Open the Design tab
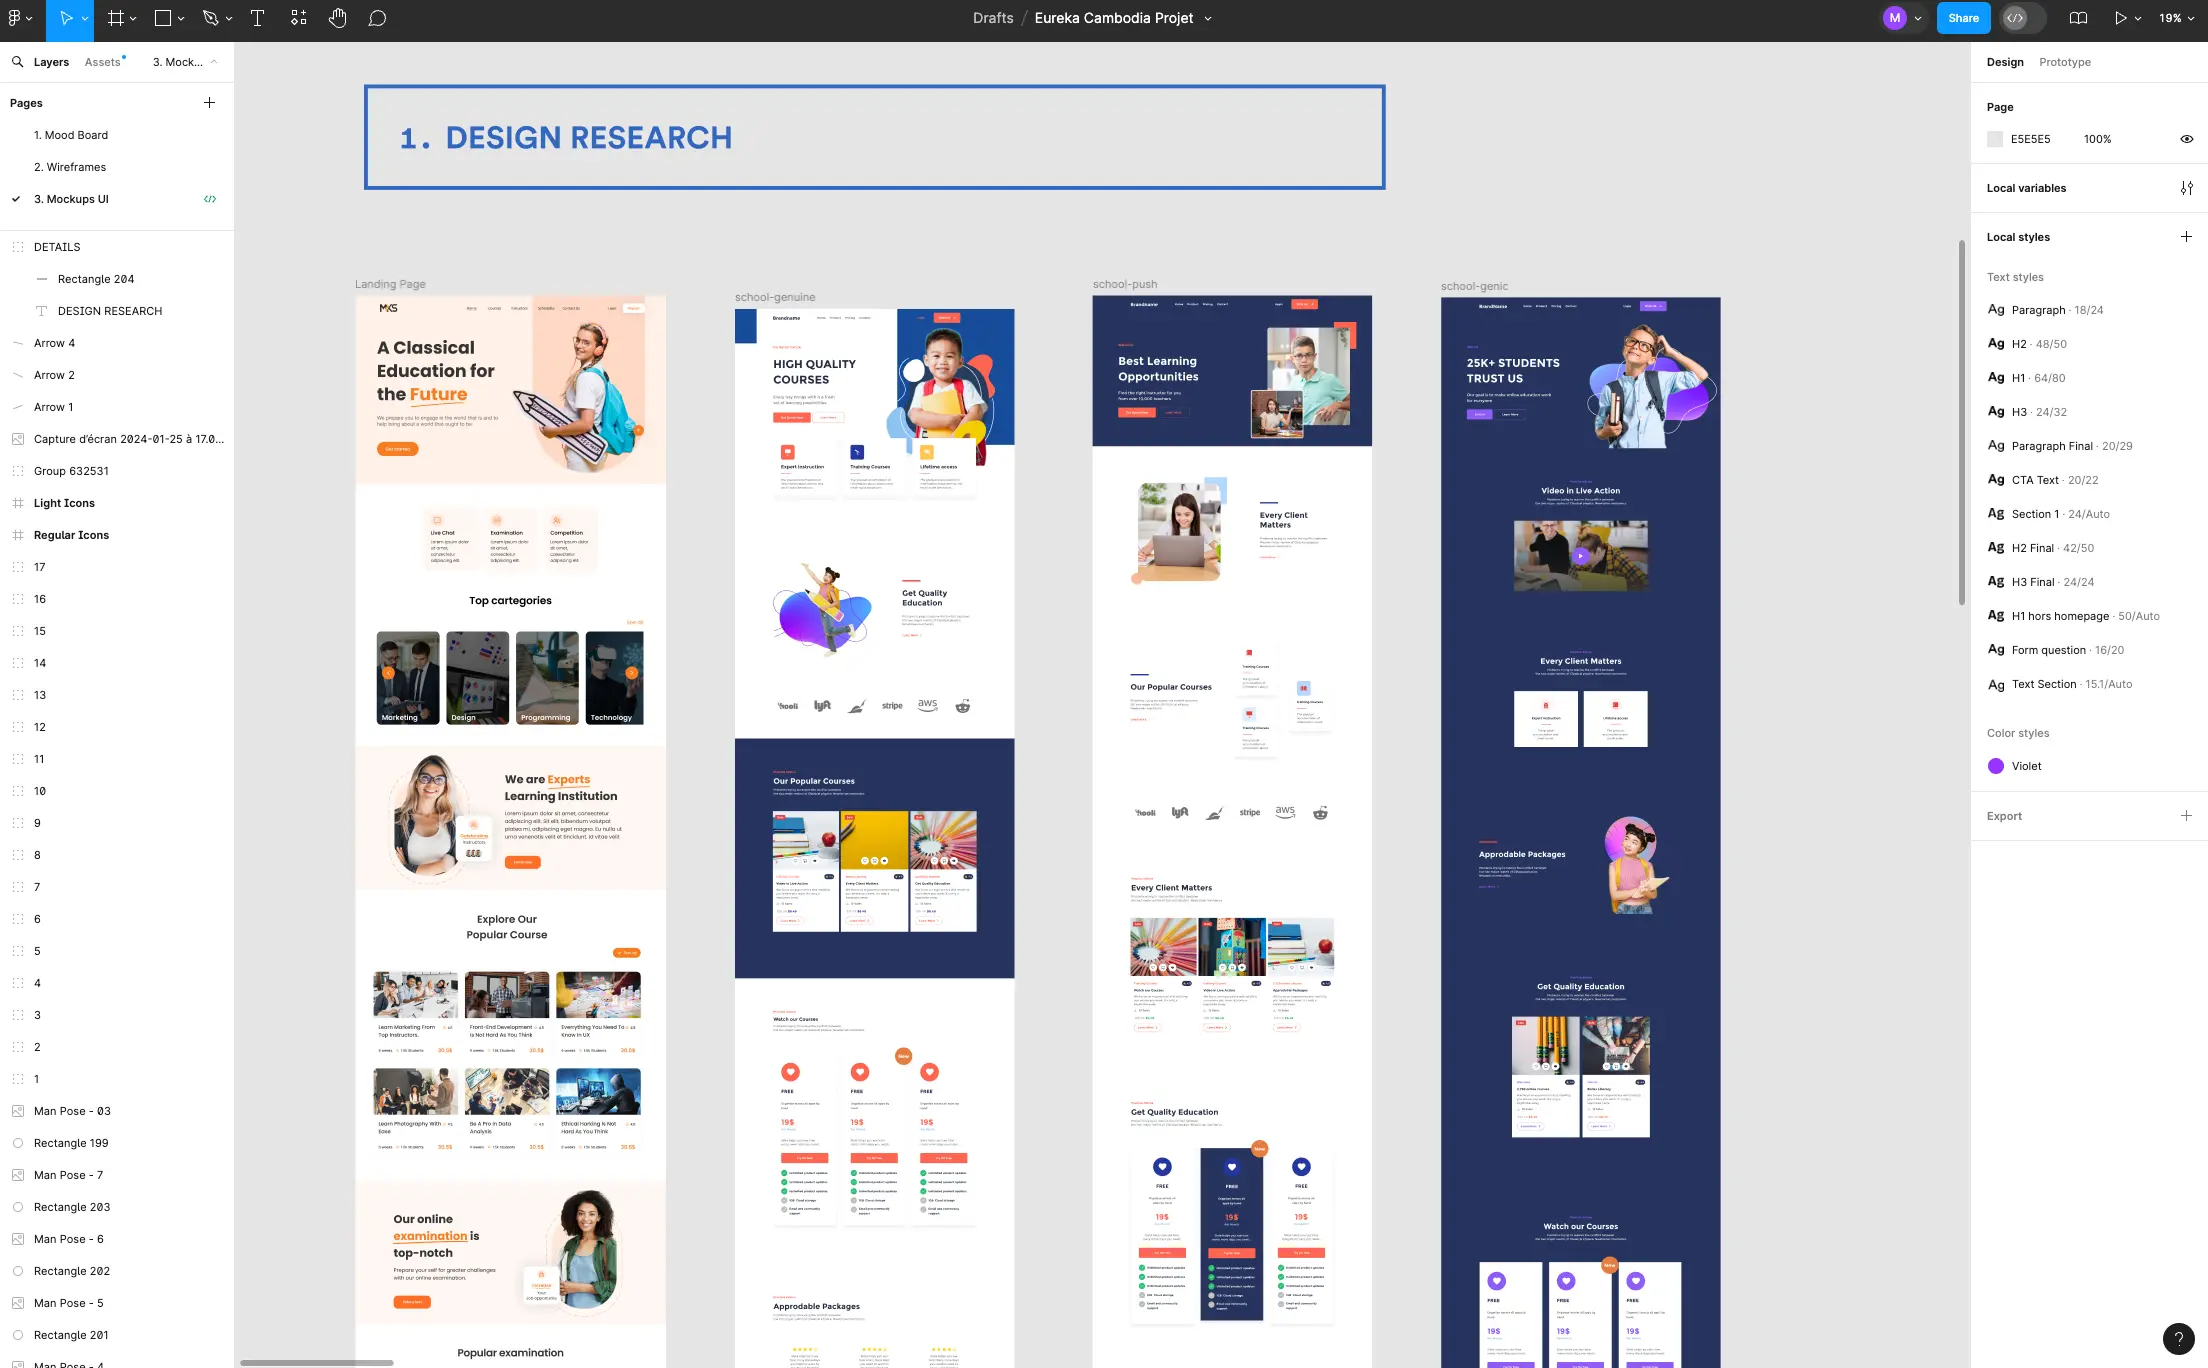 [2004, 62]
